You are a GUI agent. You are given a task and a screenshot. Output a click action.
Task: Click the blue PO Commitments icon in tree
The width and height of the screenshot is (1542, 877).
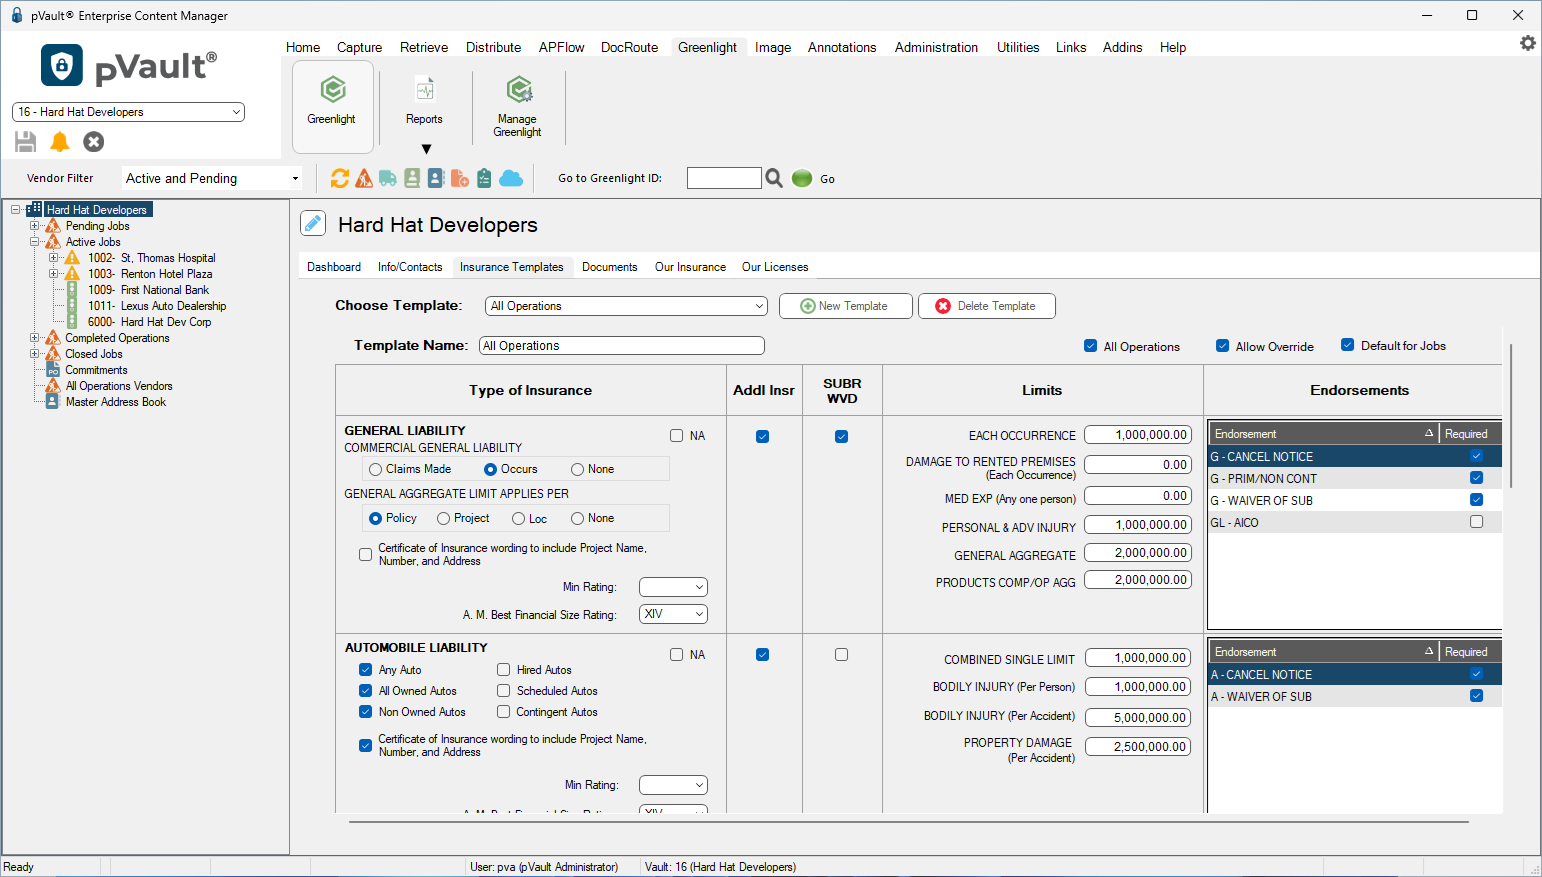tap(53, 370)
